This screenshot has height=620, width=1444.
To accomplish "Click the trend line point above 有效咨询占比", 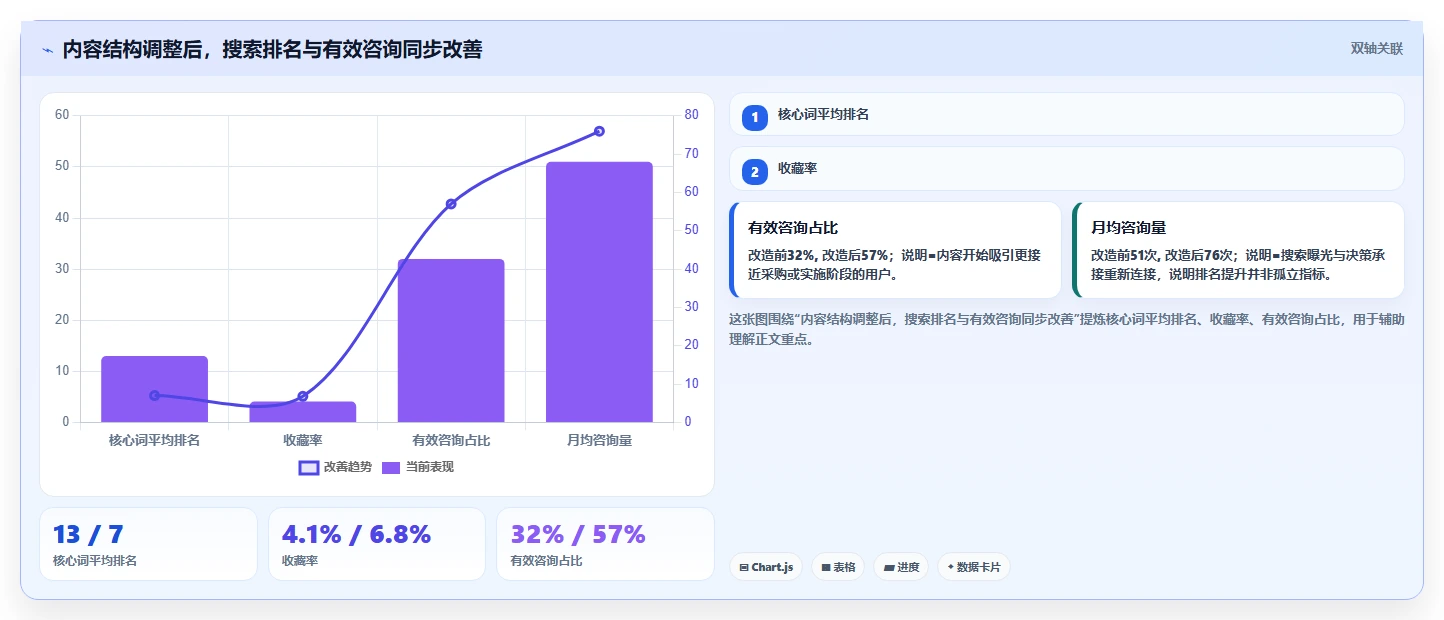I will pos(451,204).
